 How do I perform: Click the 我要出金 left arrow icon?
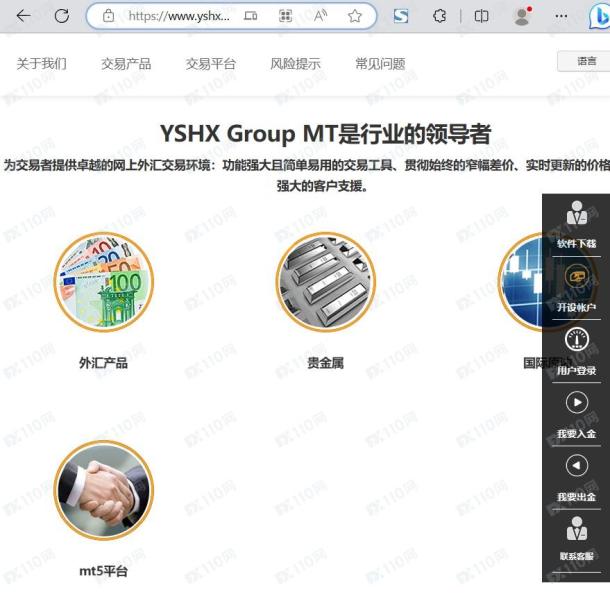pyautogui.click(x=577, y=466)
